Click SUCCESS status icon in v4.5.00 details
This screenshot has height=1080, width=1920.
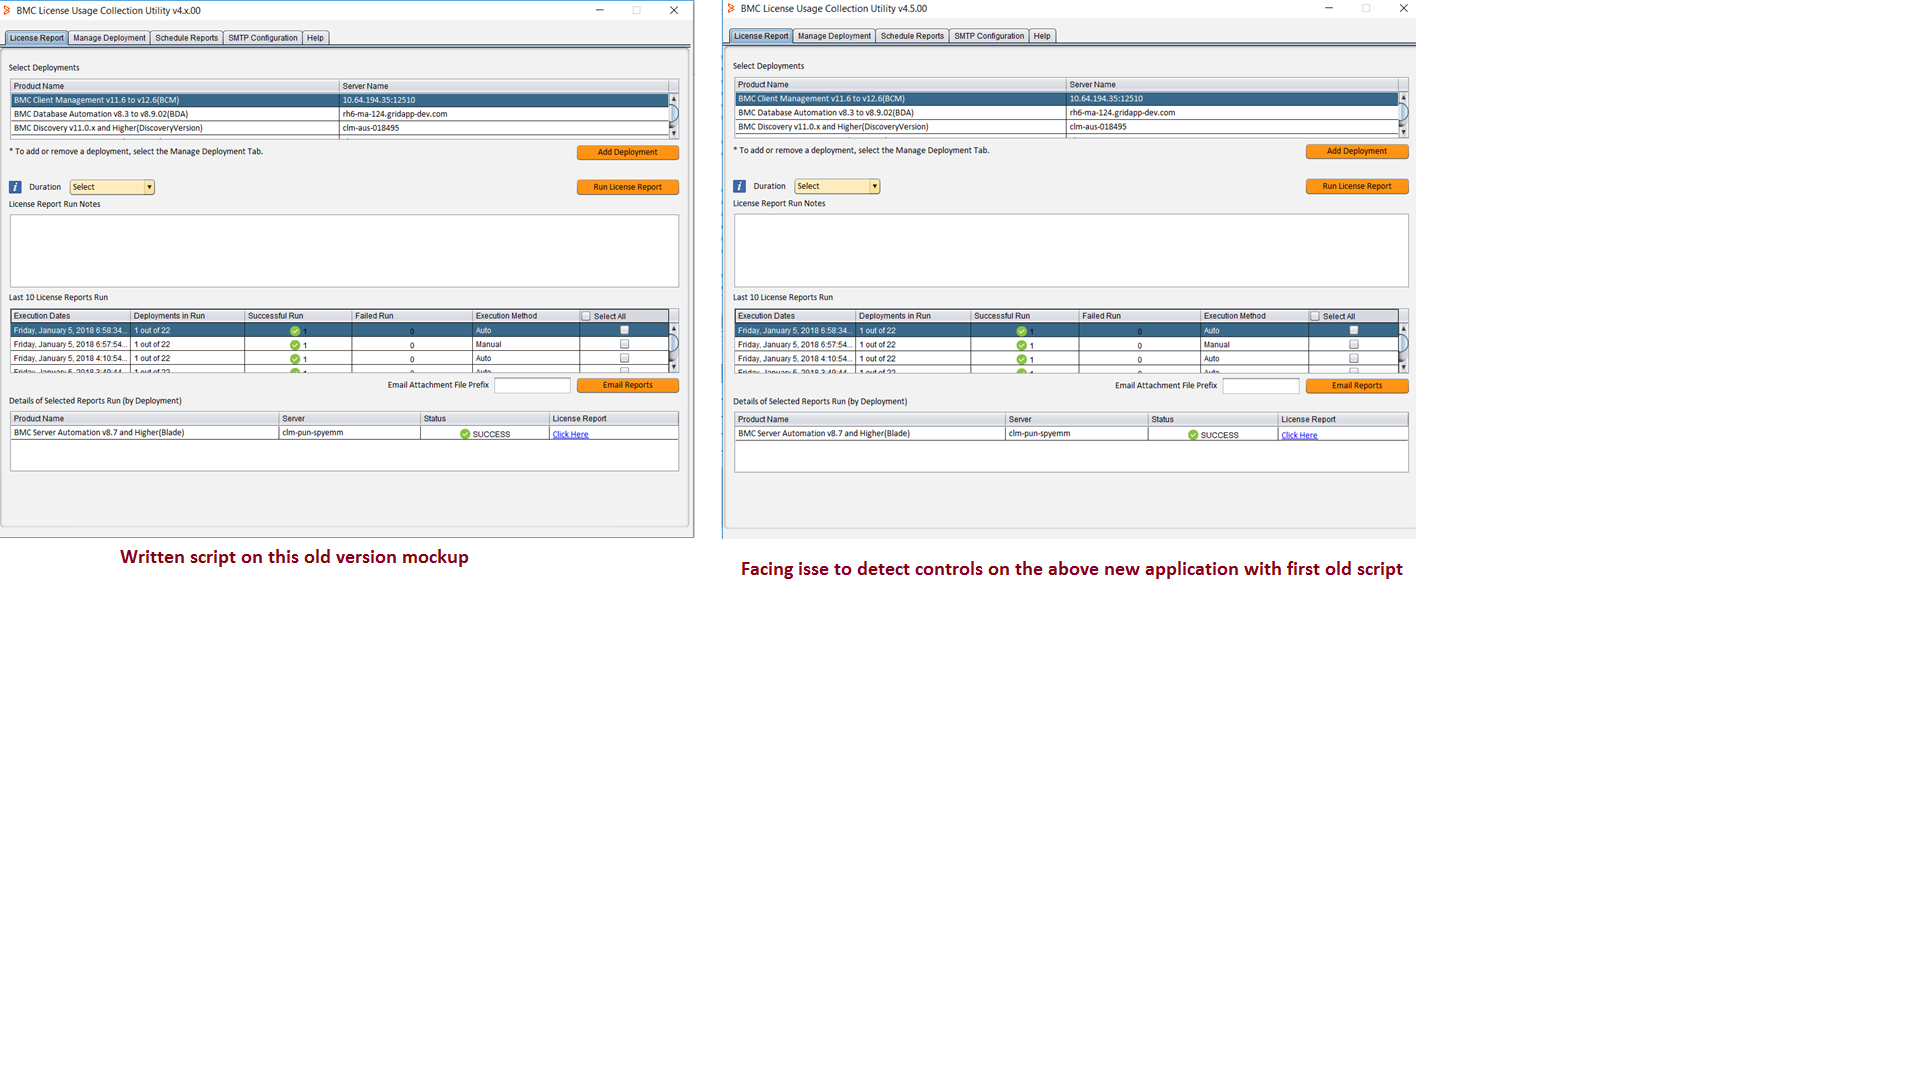(1193, 435)
